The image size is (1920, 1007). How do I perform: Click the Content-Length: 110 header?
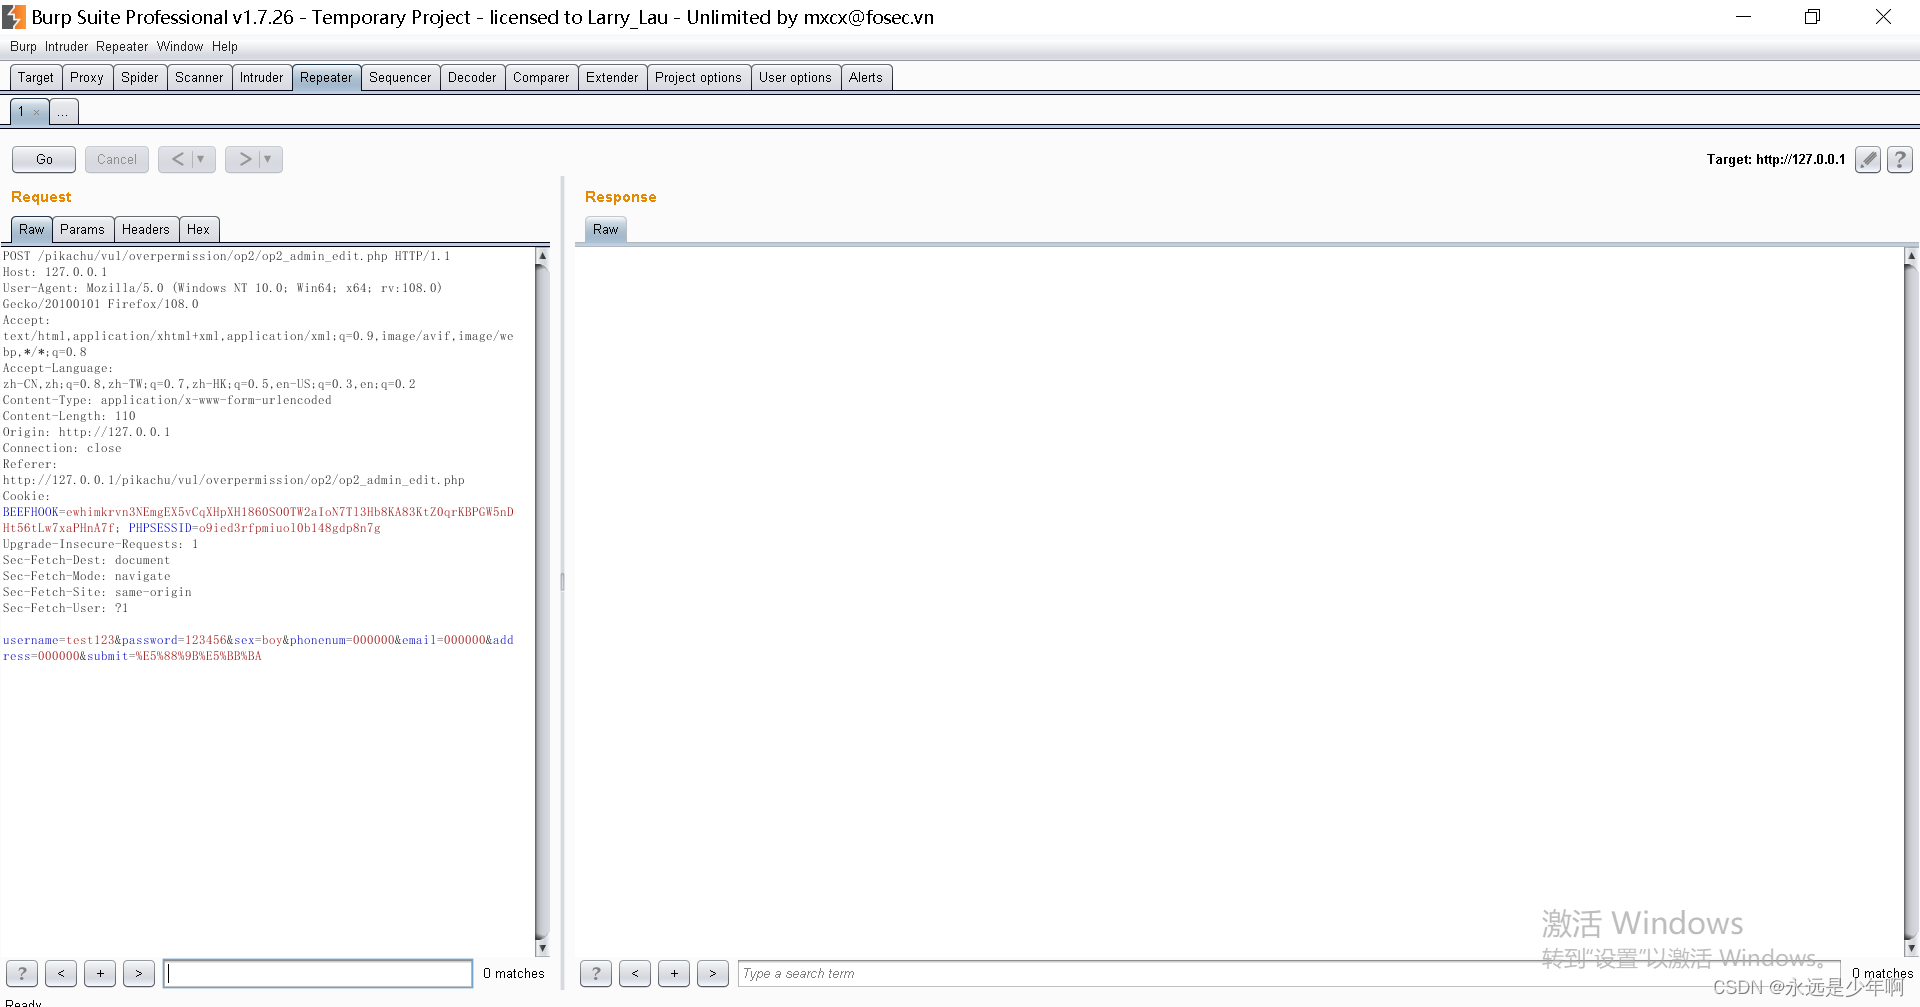(69, 416)
